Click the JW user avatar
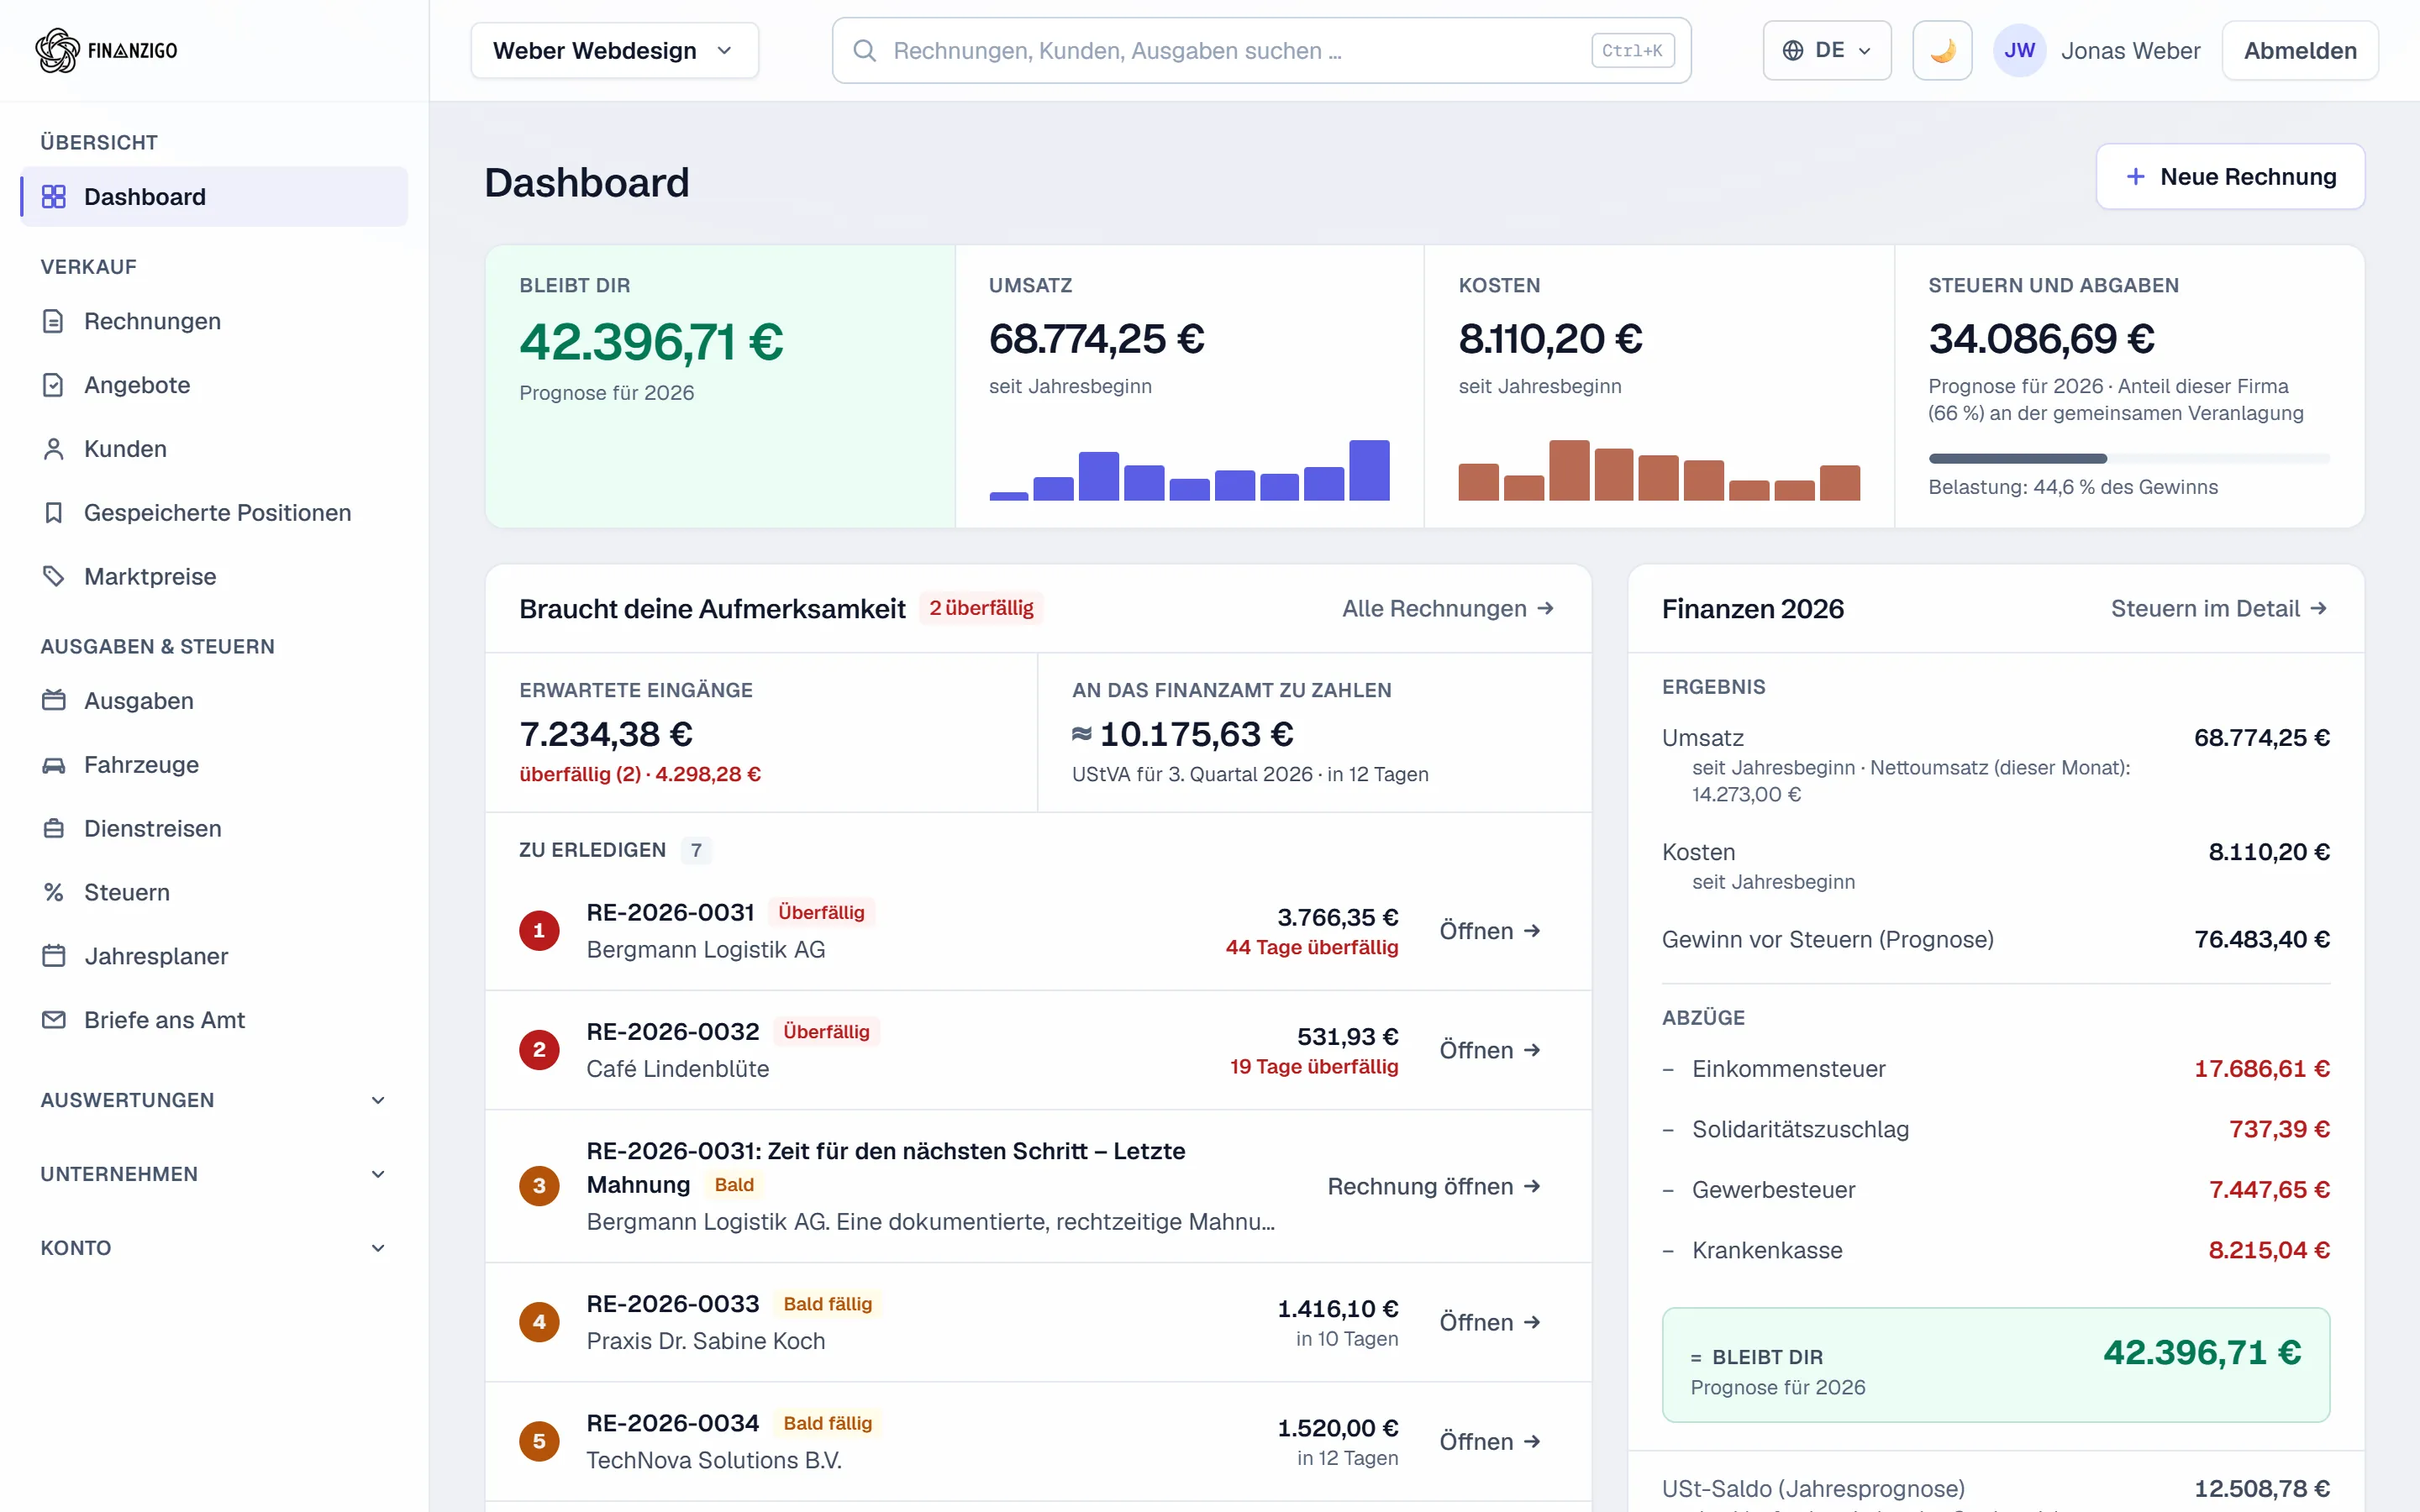2420x1512 pixels. [2019, 51]
